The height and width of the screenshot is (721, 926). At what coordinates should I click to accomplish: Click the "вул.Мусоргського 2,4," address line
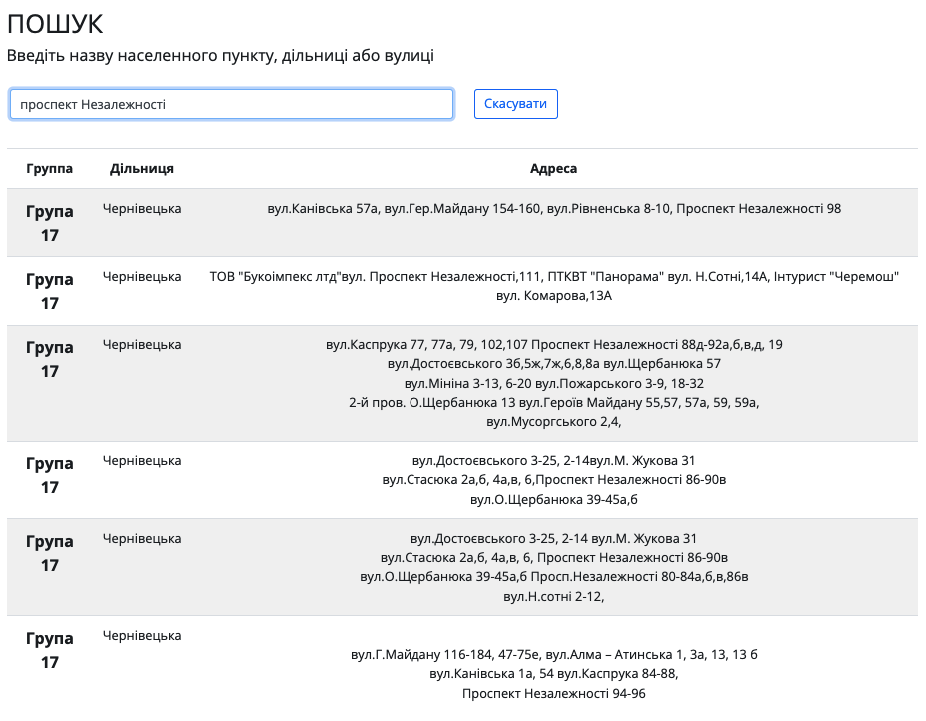click(554, 422)
